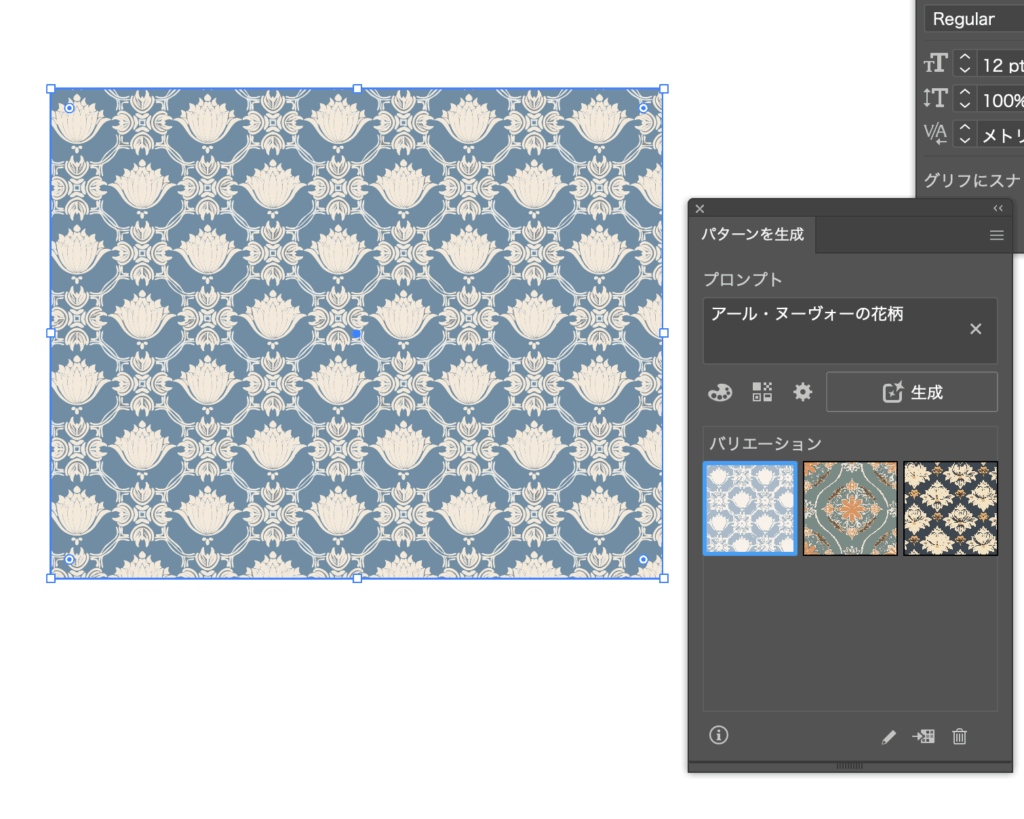This screenshot has width=1024, height=819.
Task: Select the dark navy damask variation thumbnail
Action: click(x=950, y=508)
